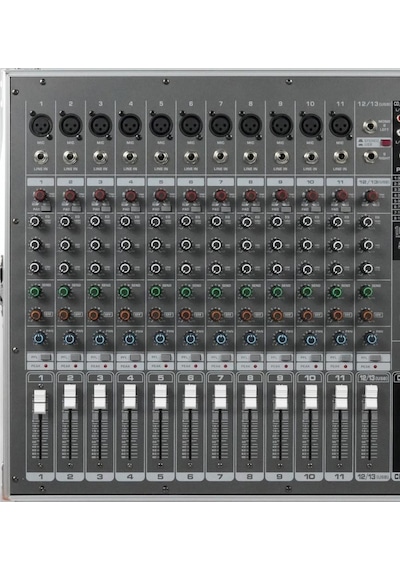Click the blue pan knob on channel 10
The image size is (400, 570).
(x=310, y=339)
